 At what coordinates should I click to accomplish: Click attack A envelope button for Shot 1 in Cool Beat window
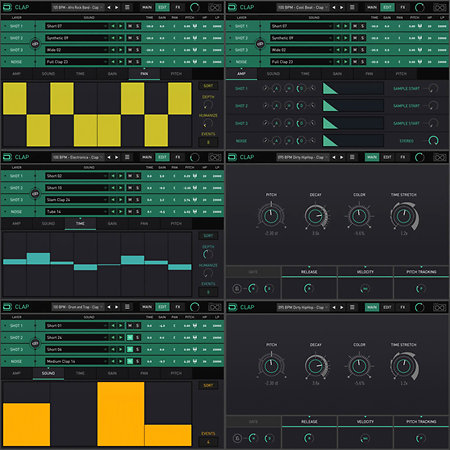(x=276, y=89)
